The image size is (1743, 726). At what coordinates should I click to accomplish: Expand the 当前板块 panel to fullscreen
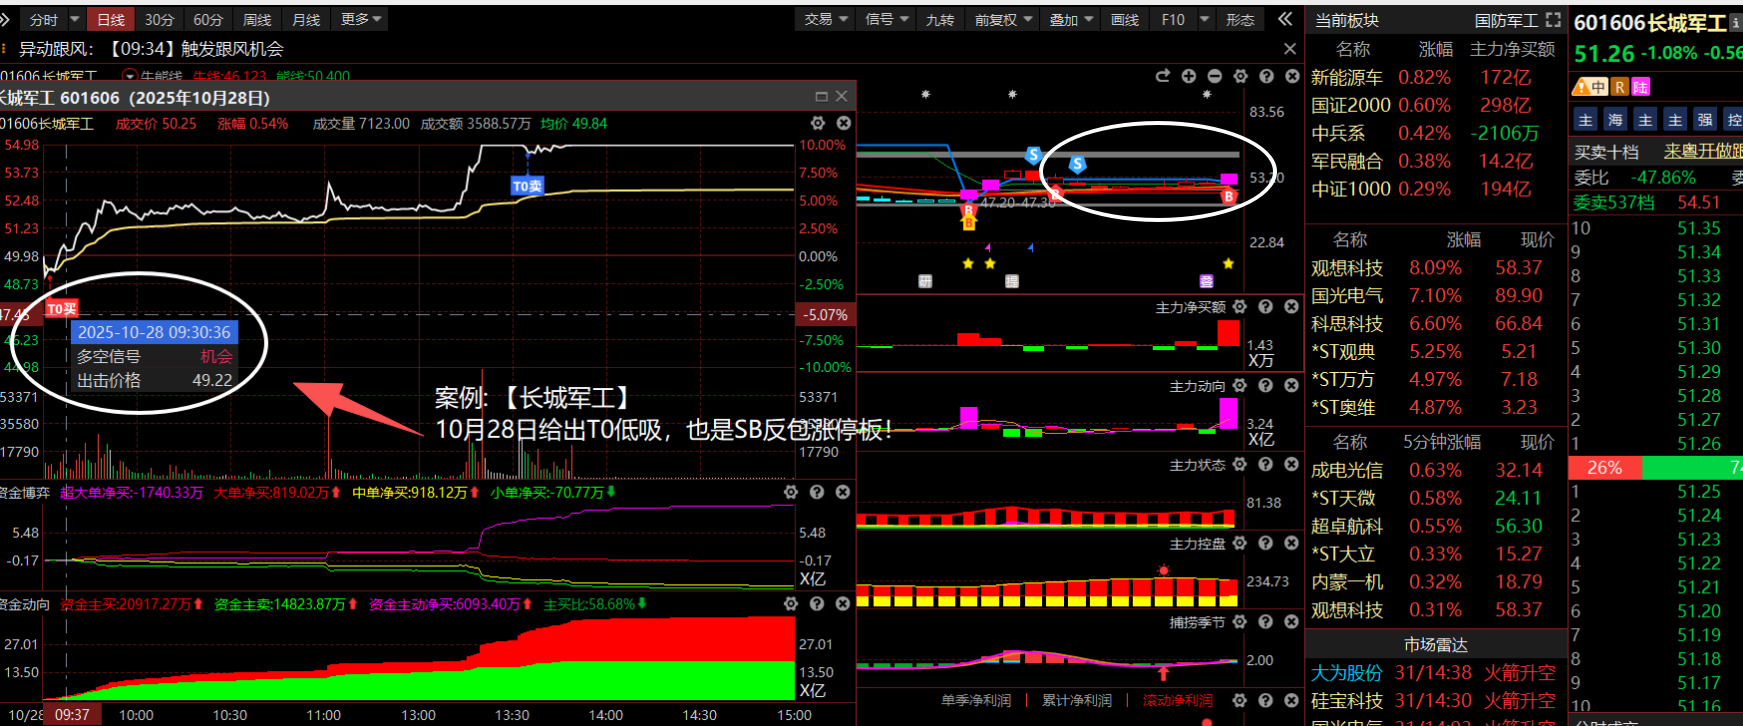(x=1553, y=20)
